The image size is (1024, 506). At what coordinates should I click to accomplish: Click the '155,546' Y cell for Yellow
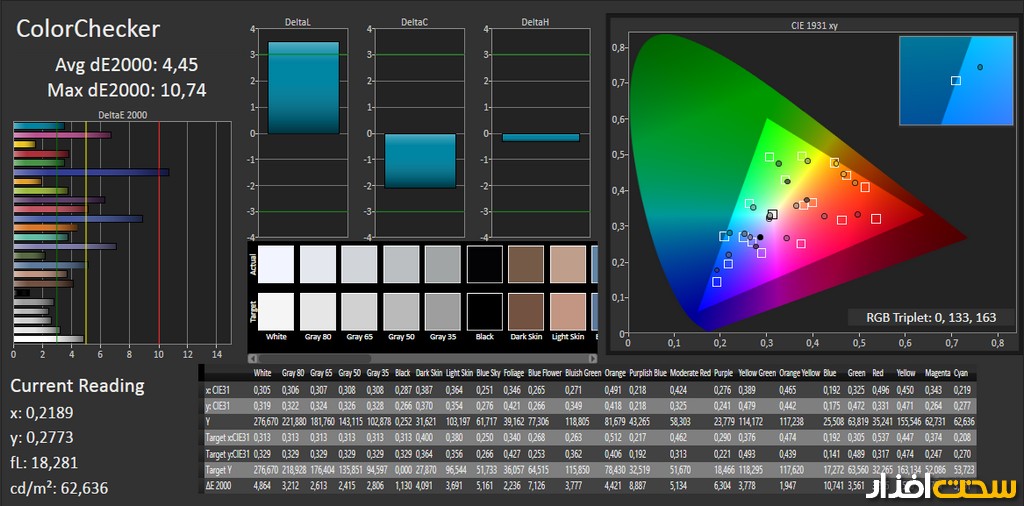[908, 421]
